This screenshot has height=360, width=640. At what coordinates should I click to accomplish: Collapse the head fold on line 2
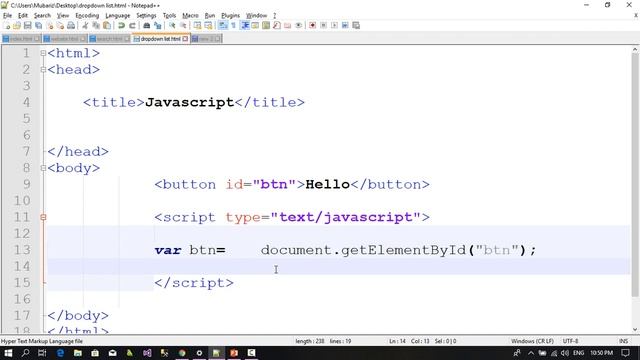[x=43, y=70]
